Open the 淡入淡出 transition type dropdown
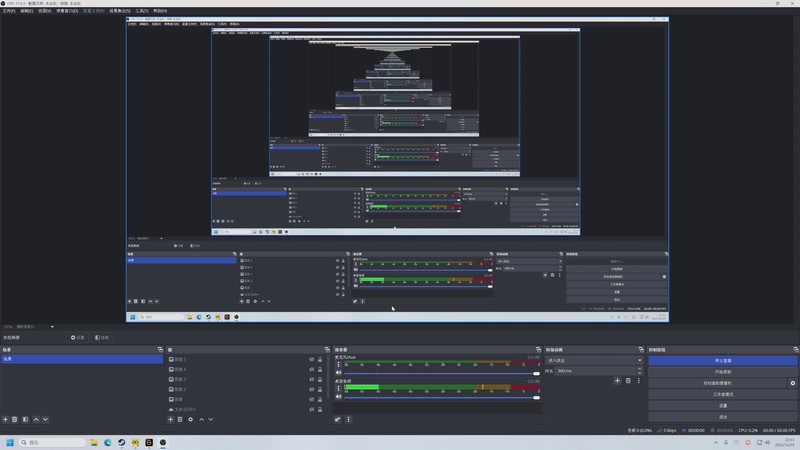Image resolution: width=800 pixels, height=450 pixels. [594, 360]
